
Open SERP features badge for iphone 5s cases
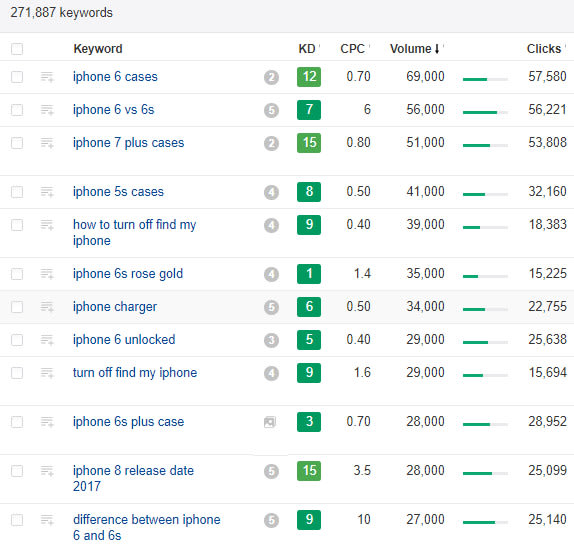[x=271, y=192]
